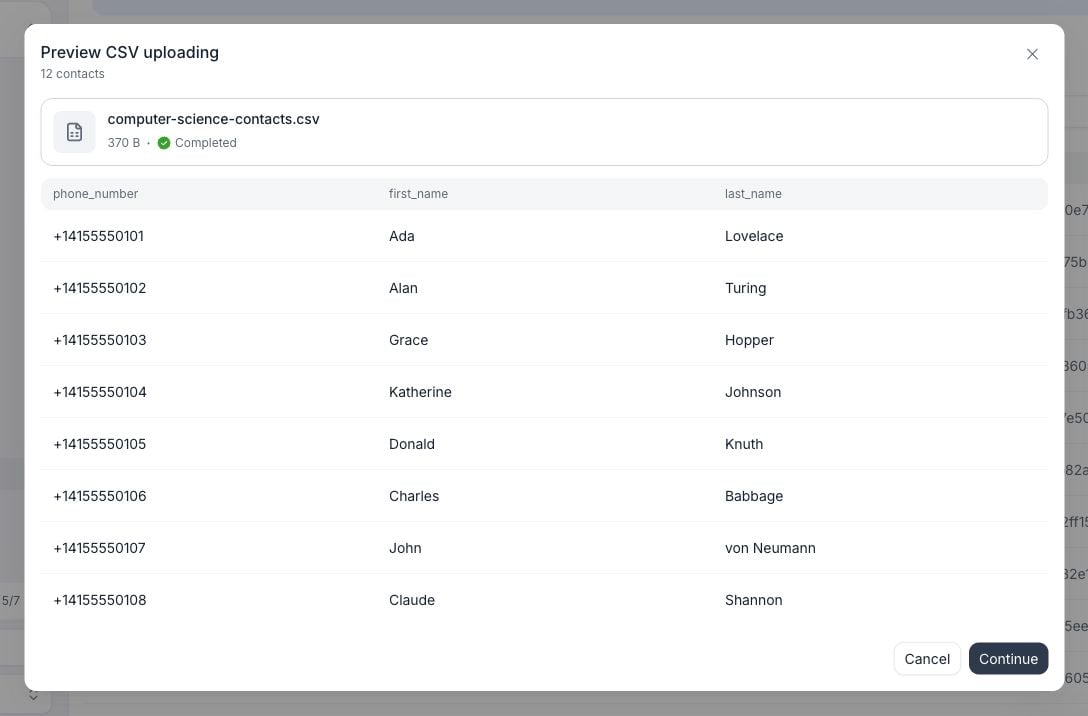Image resolution: width=1088 pixels, height=716 pixels.
Task: Click last name Babbage in the table
Action: pos(754,496)
